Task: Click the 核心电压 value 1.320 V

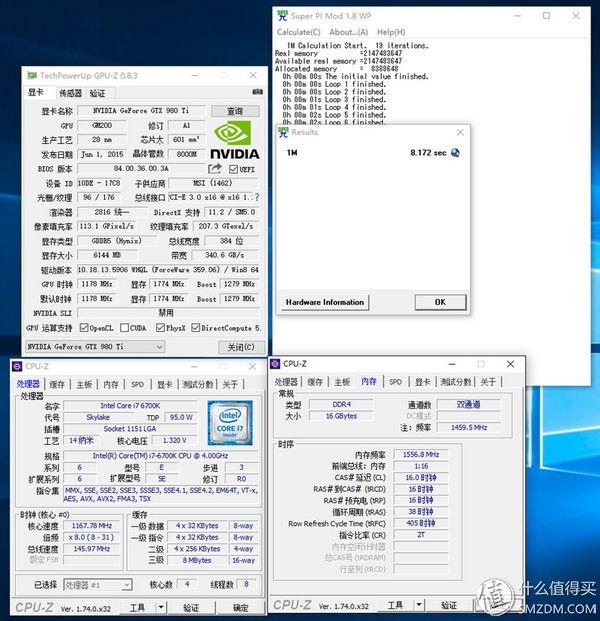Action: point(175,440)
